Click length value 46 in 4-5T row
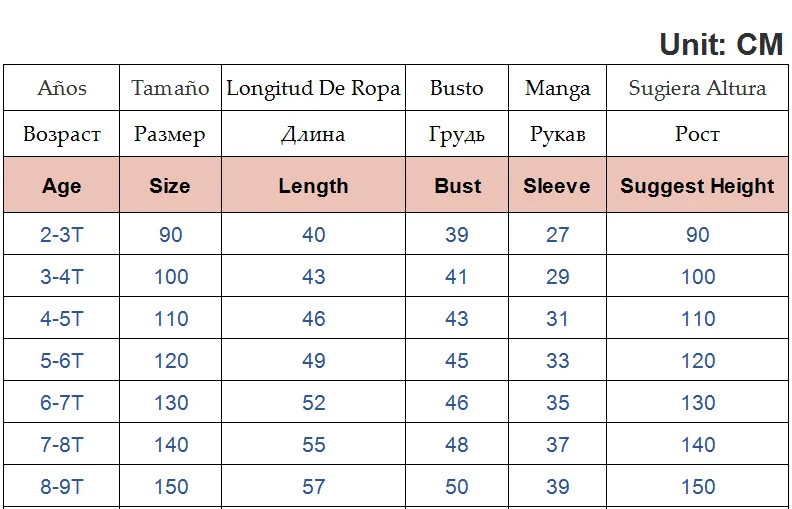This screenshot has width=792, height=509. point(314,319)
